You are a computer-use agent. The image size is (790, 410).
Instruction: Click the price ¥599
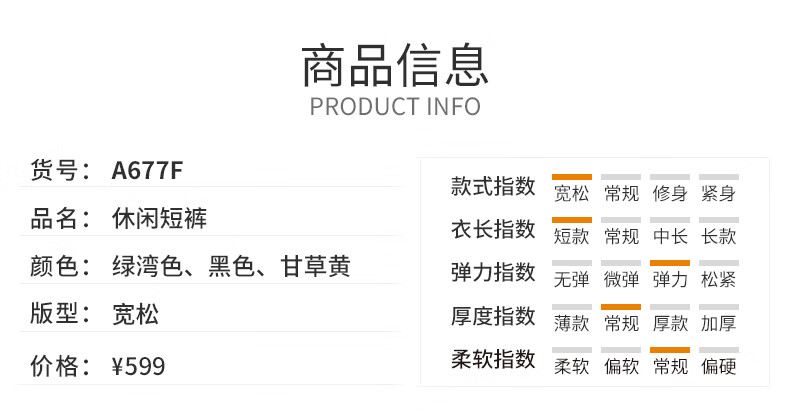(x=138, y=366)
